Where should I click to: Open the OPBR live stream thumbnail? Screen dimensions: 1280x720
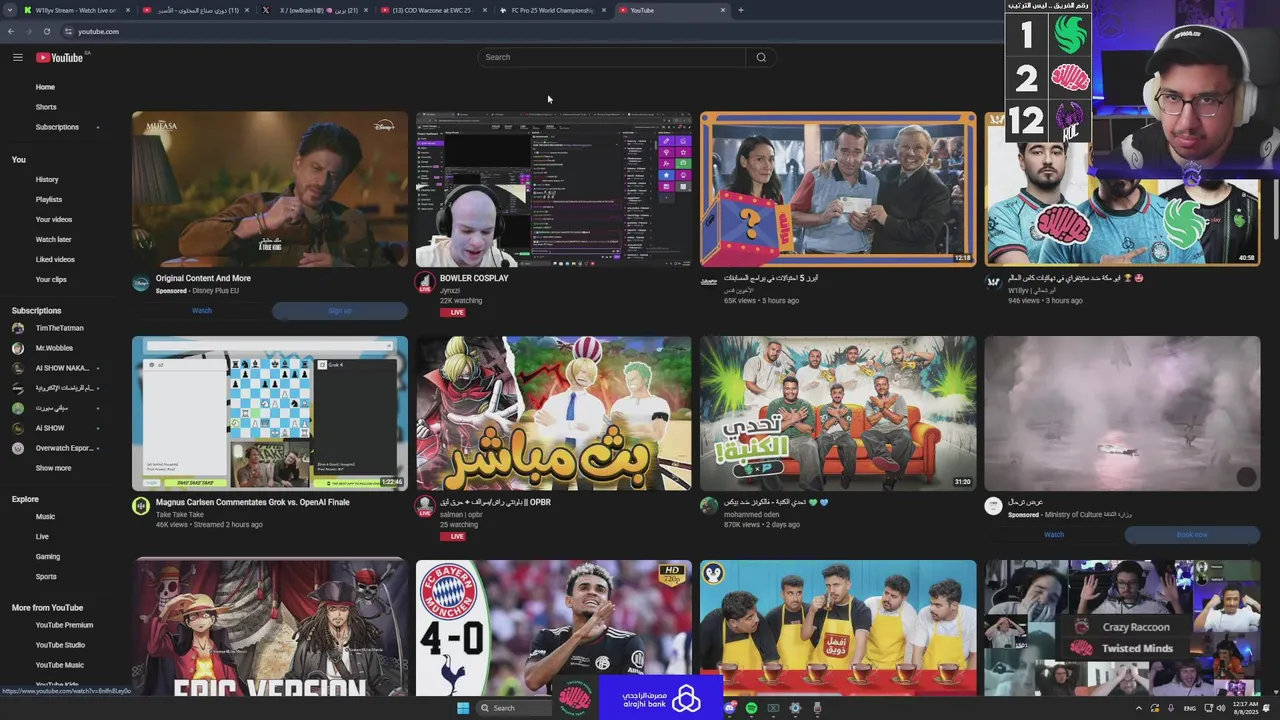pos(553,413)
